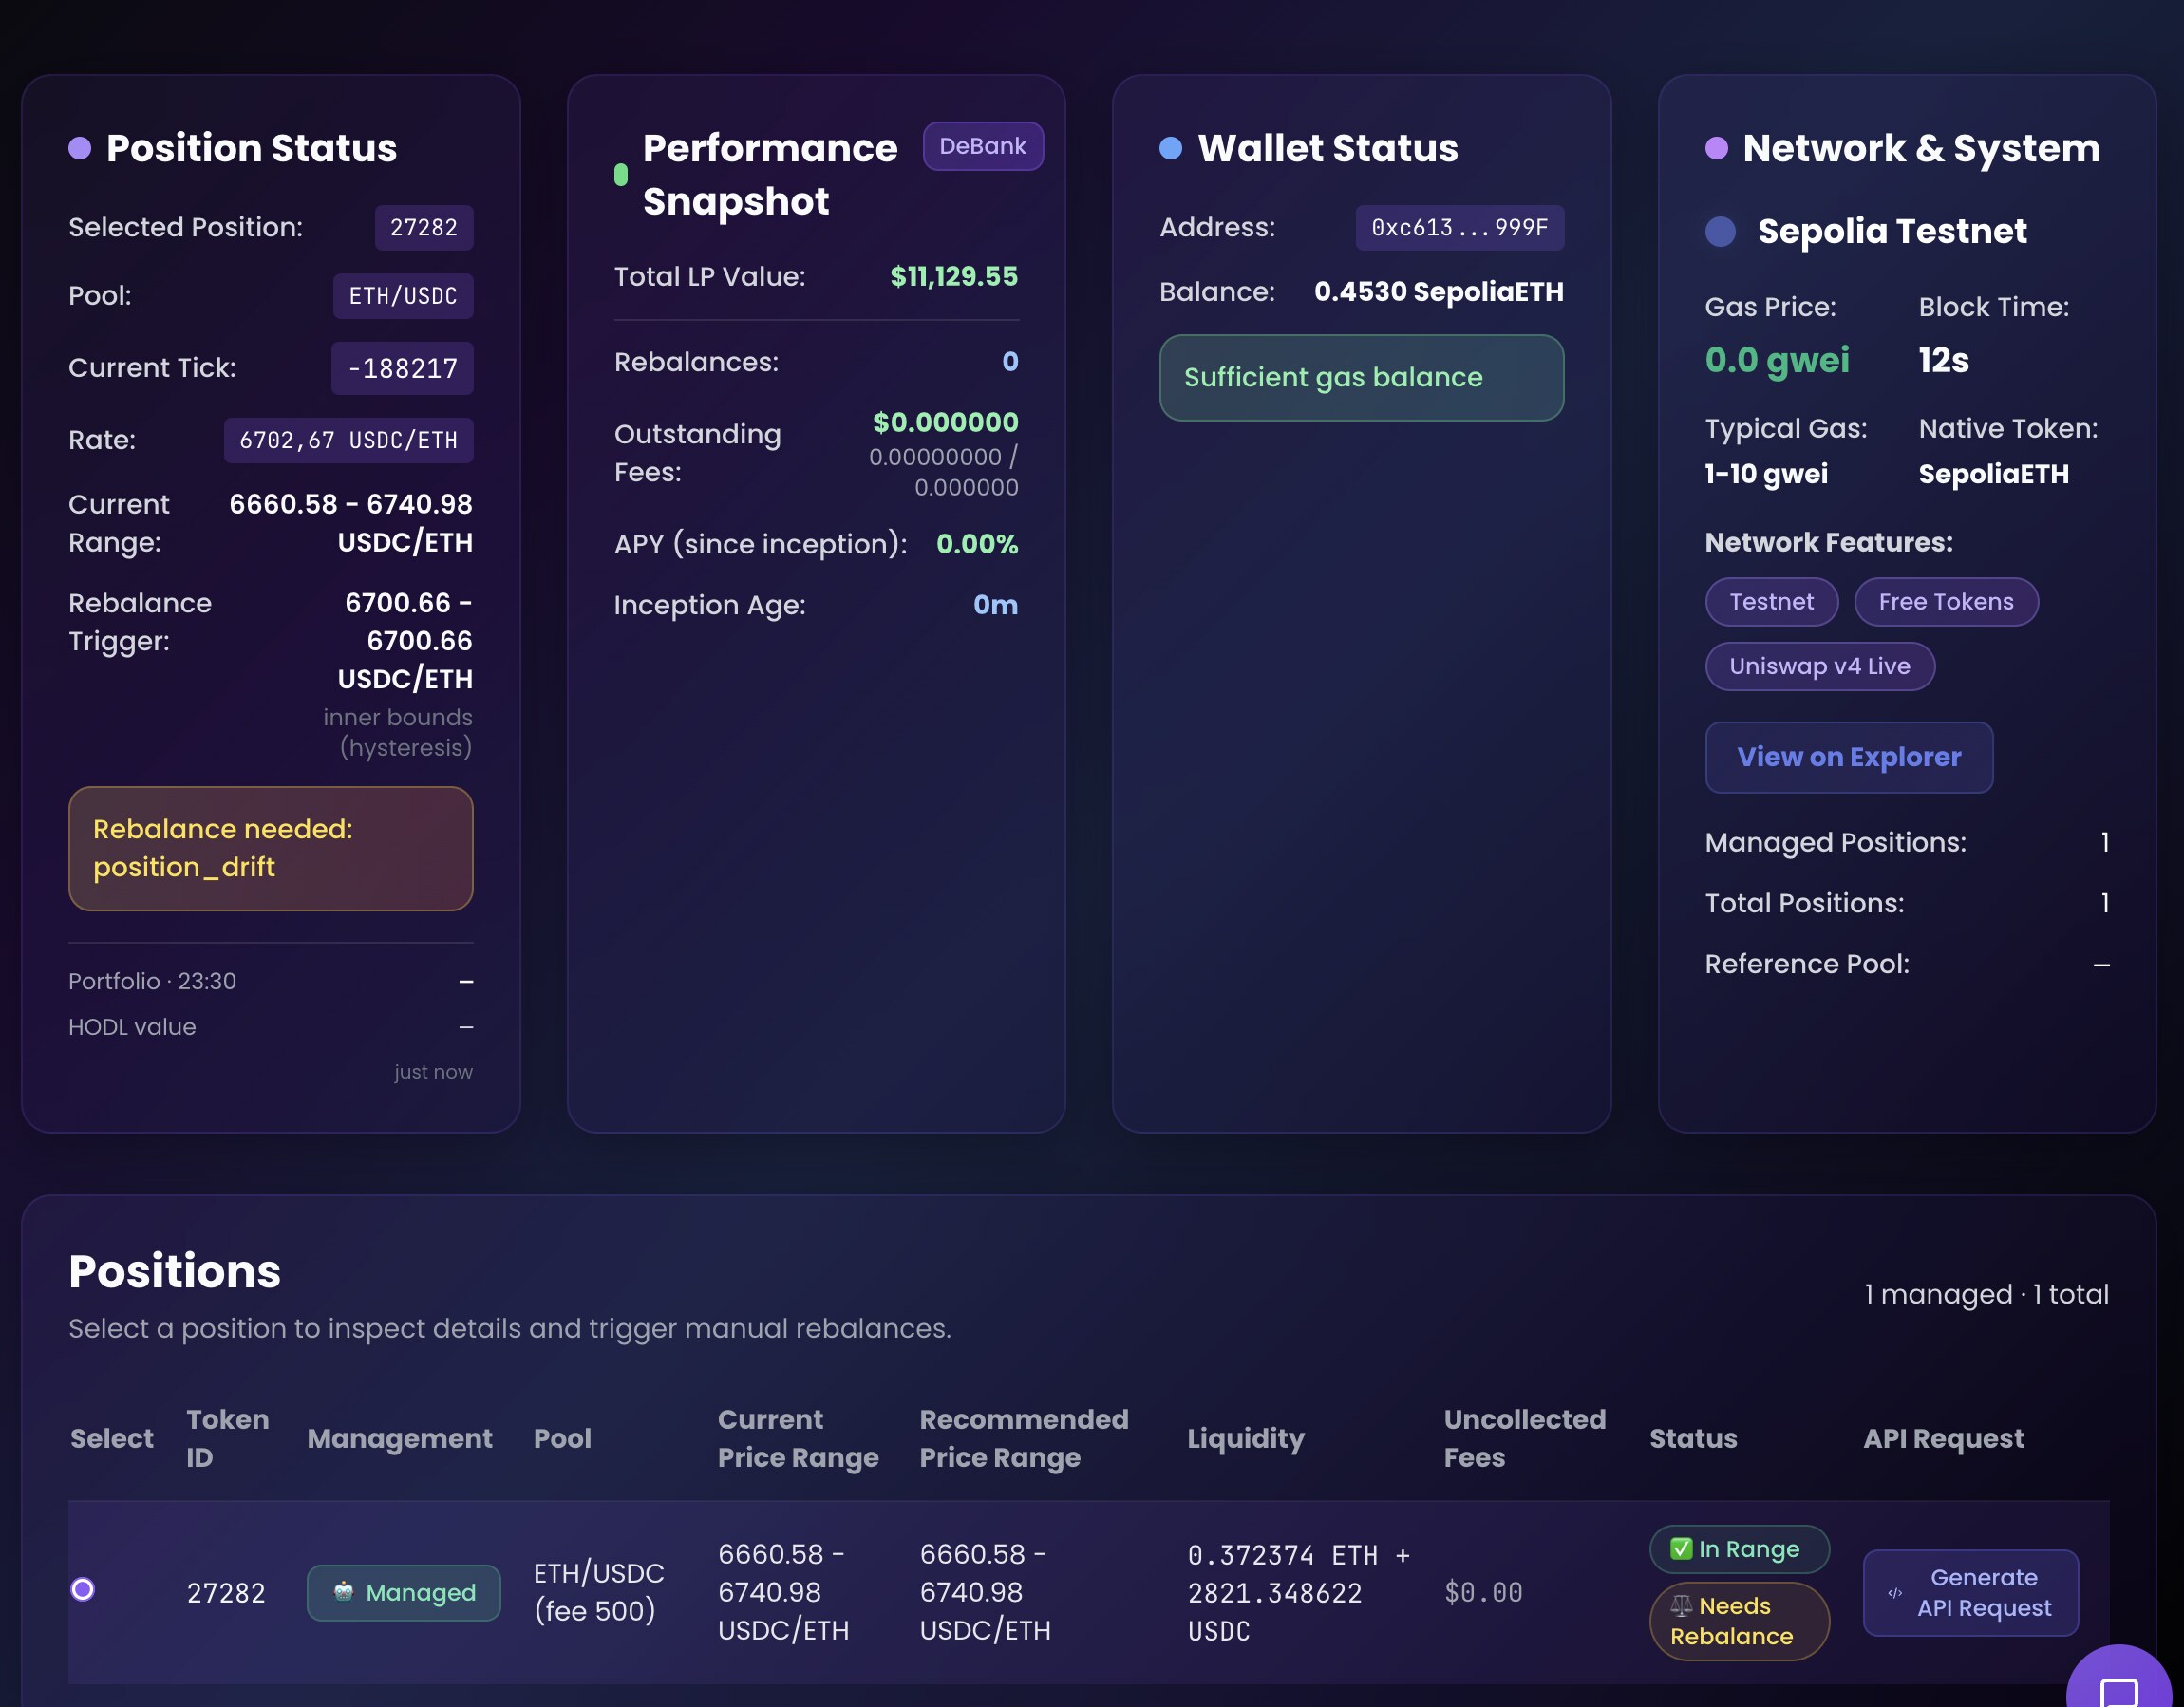Image resolution: width=2184 pixels, height=1707 pixels.
Task: Click the Uniswap v4 Live feature chip
Action: point(1819,666)
